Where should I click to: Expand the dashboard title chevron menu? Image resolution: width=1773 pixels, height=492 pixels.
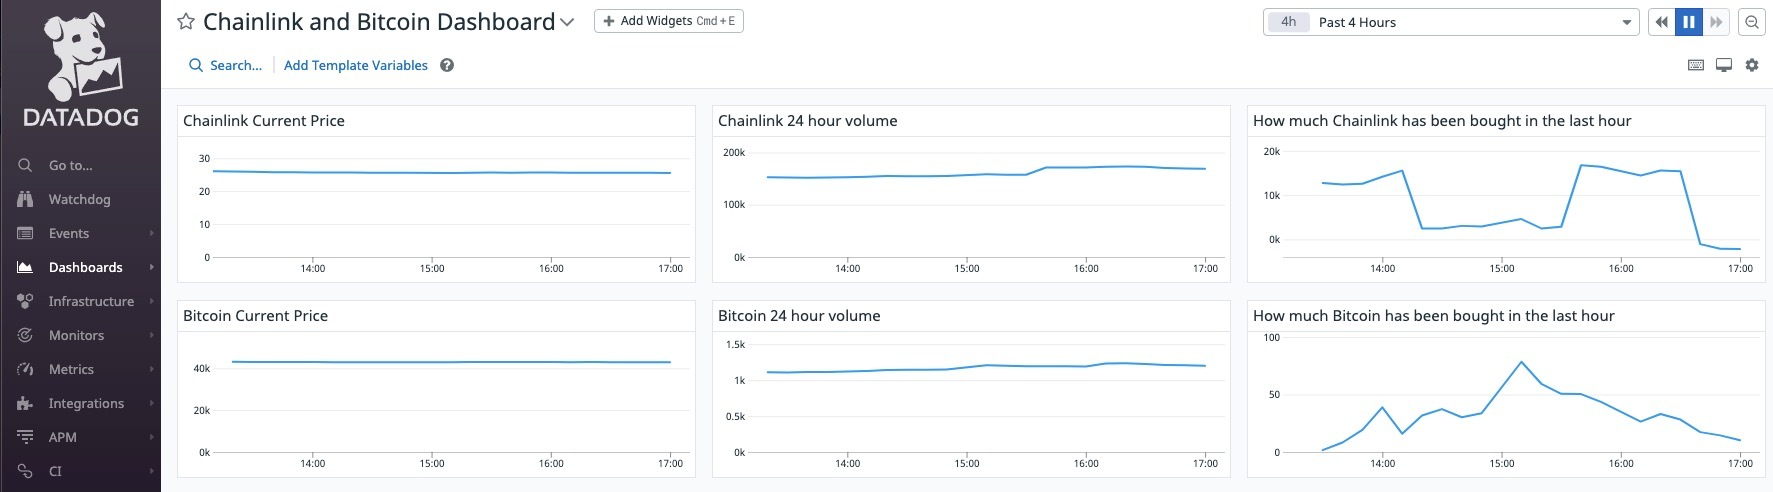568,22
